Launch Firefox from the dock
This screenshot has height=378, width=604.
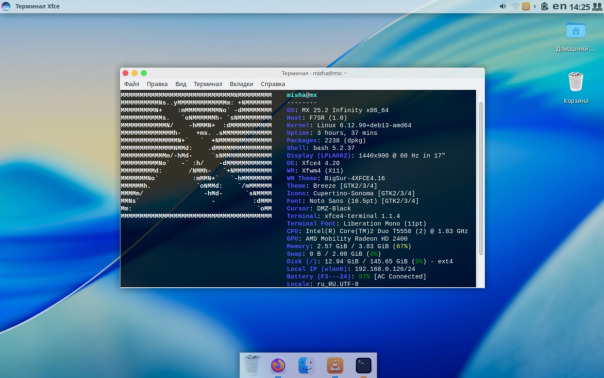(x=278, y=365)
